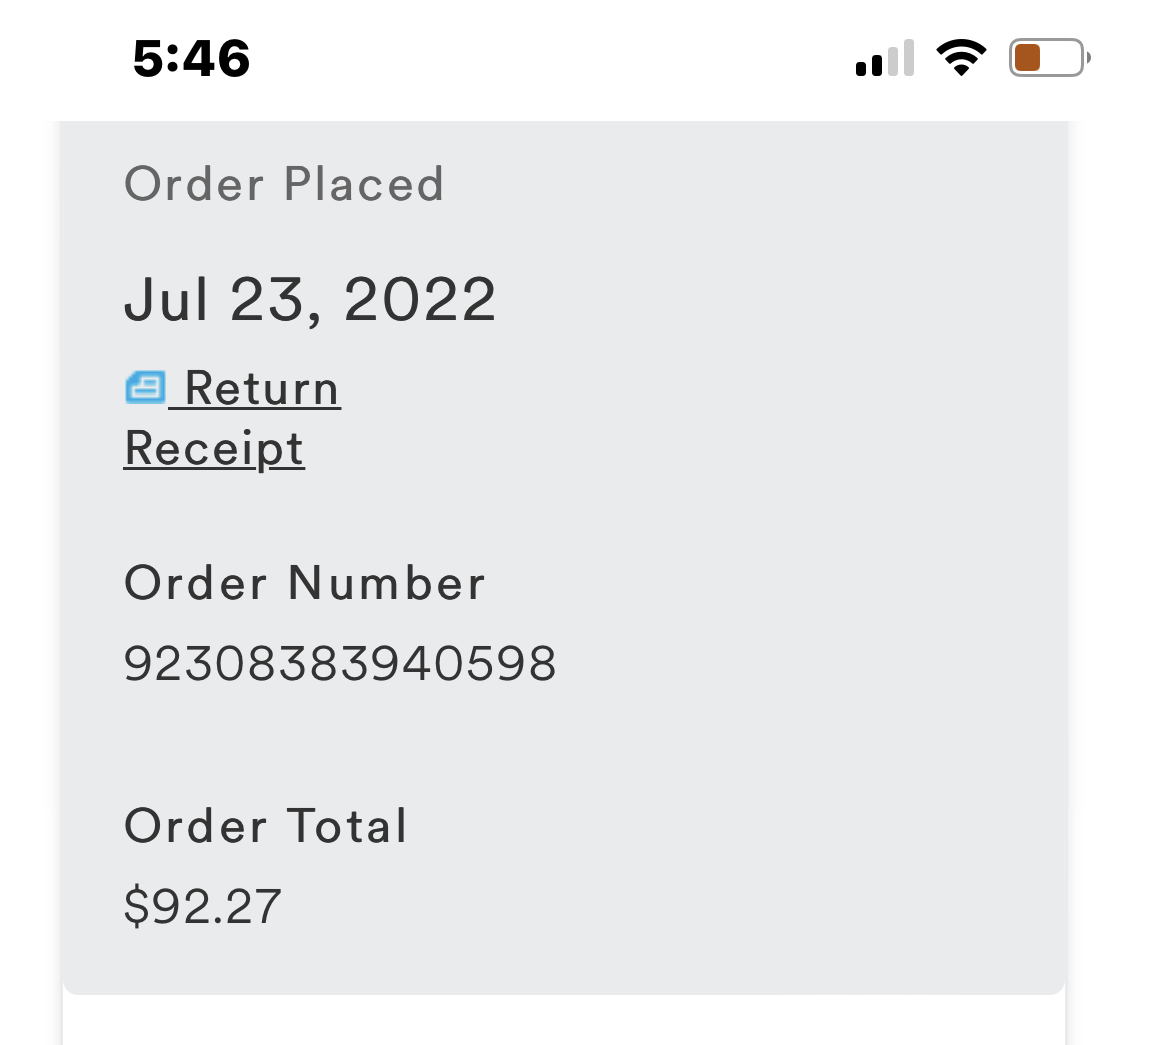The image size is (1157, 1045).
Task: Open the Return Receipt link
Action: tap(262, 389)
